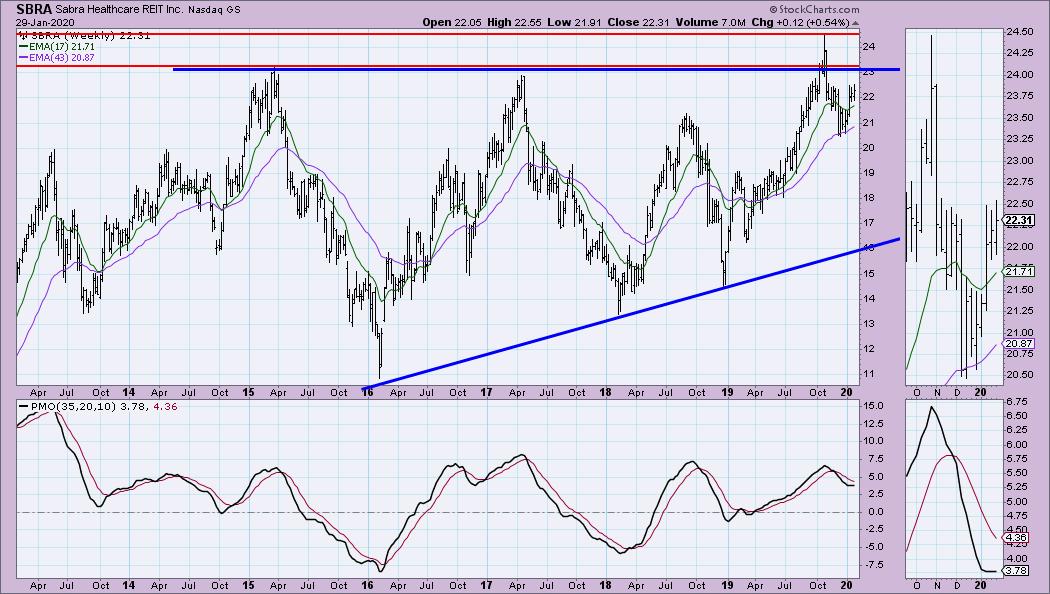Click the 20.50 label on zoom price axis

click(1019, 375)
